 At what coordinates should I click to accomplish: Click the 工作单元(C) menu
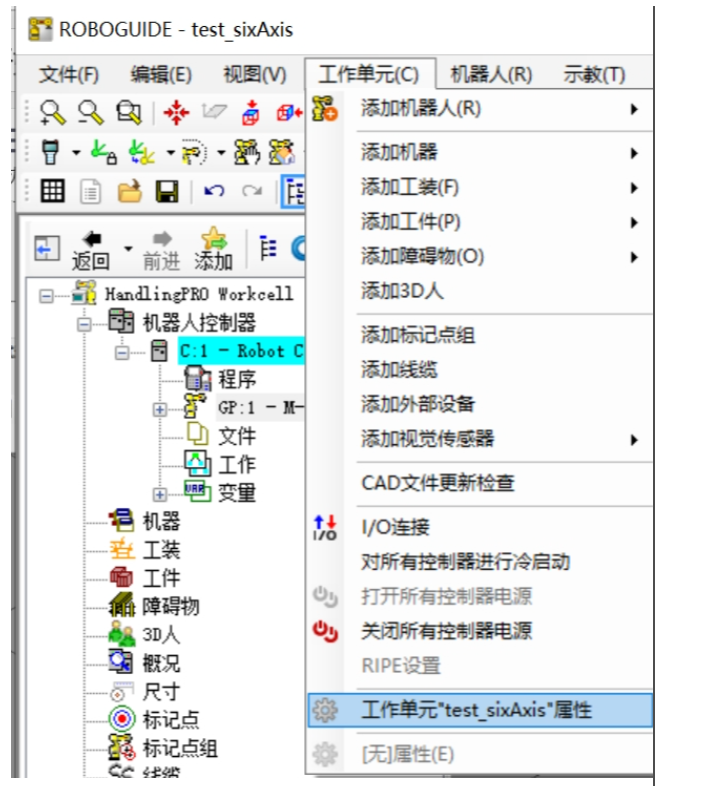[x=369, y=75]
